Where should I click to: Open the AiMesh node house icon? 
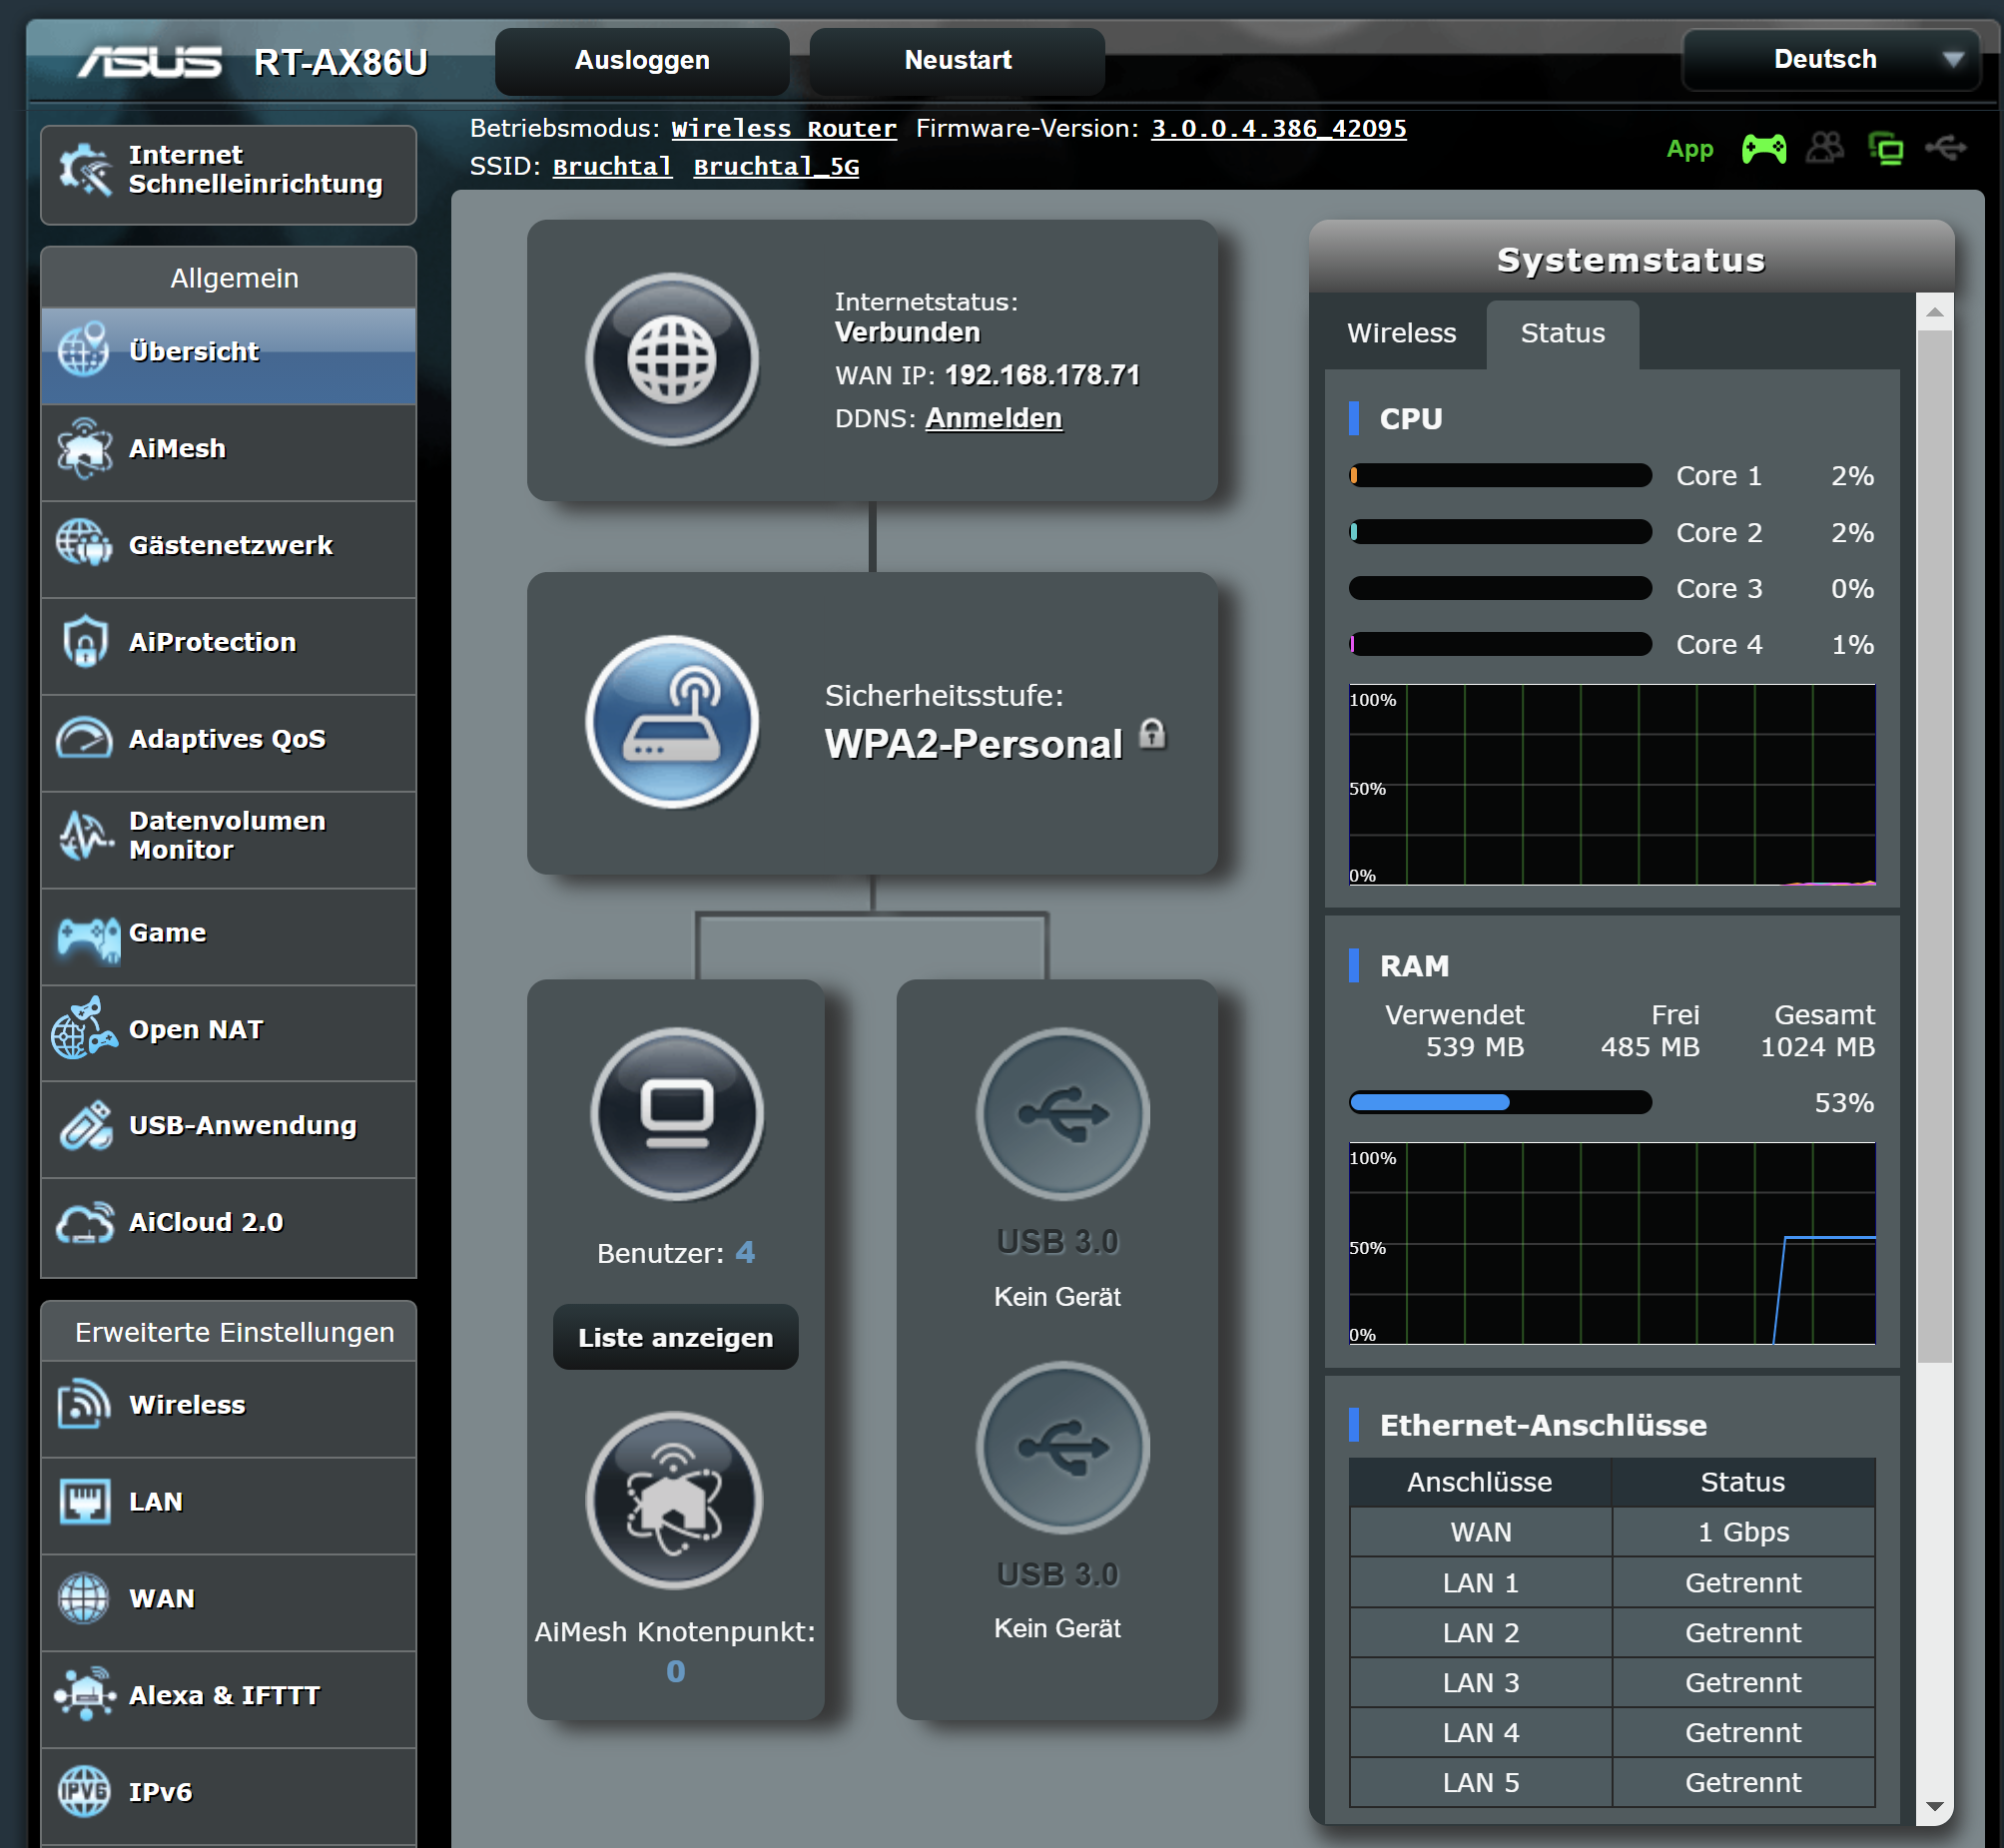point(674,1500)
